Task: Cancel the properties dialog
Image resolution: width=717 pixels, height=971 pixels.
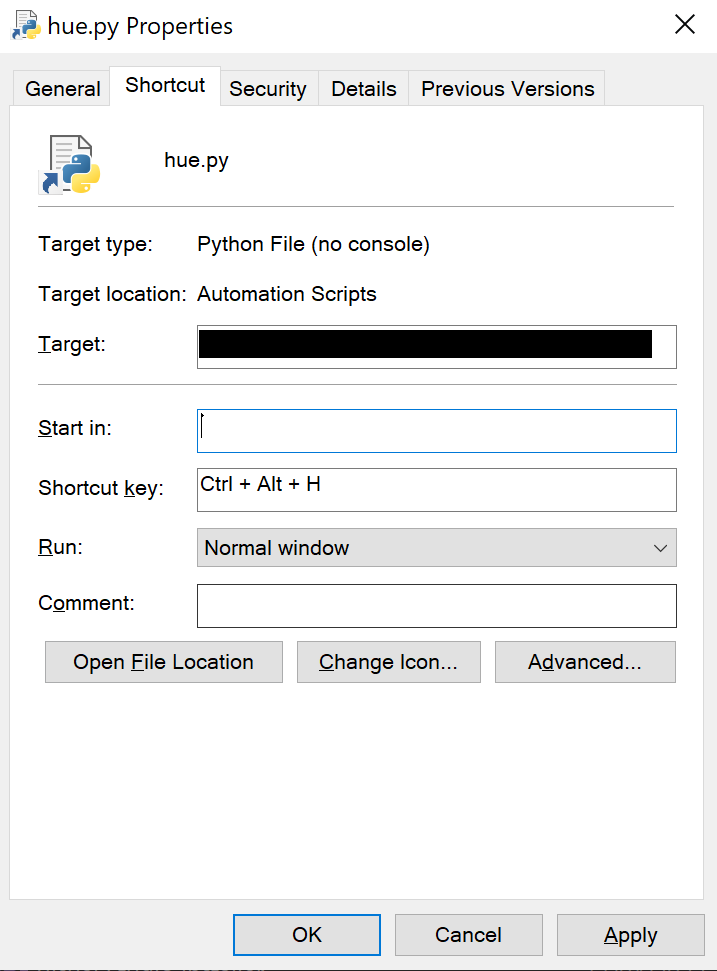Action: [468, 935]
